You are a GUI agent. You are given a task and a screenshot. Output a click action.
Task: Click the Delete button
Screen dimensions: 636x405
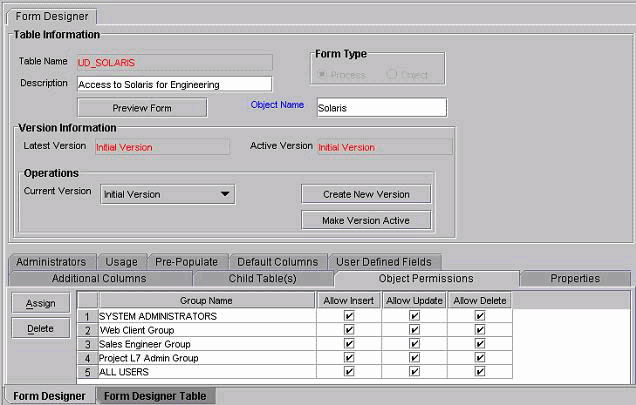(40, 328)
